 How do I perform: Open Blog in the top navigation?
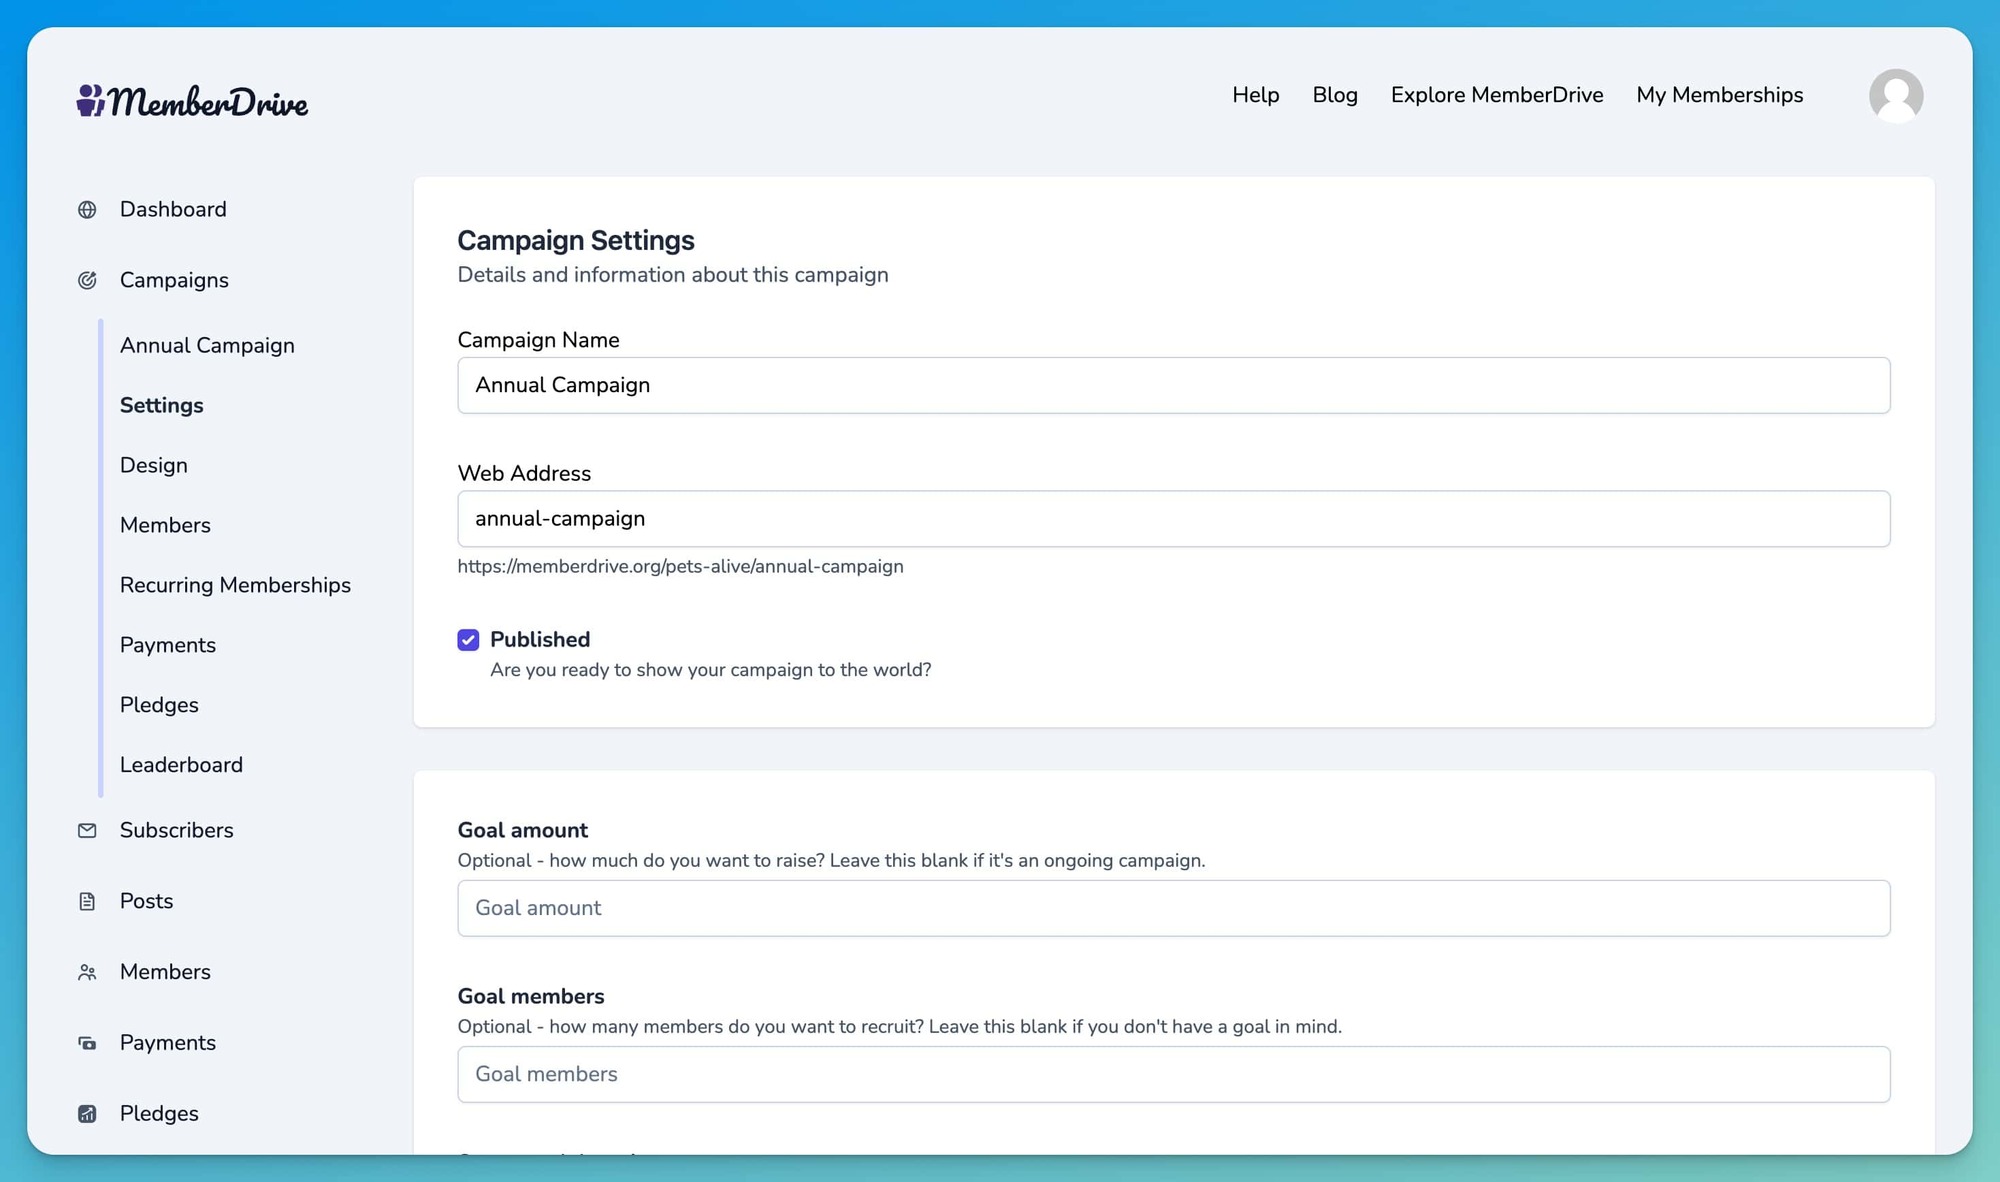1335,95
